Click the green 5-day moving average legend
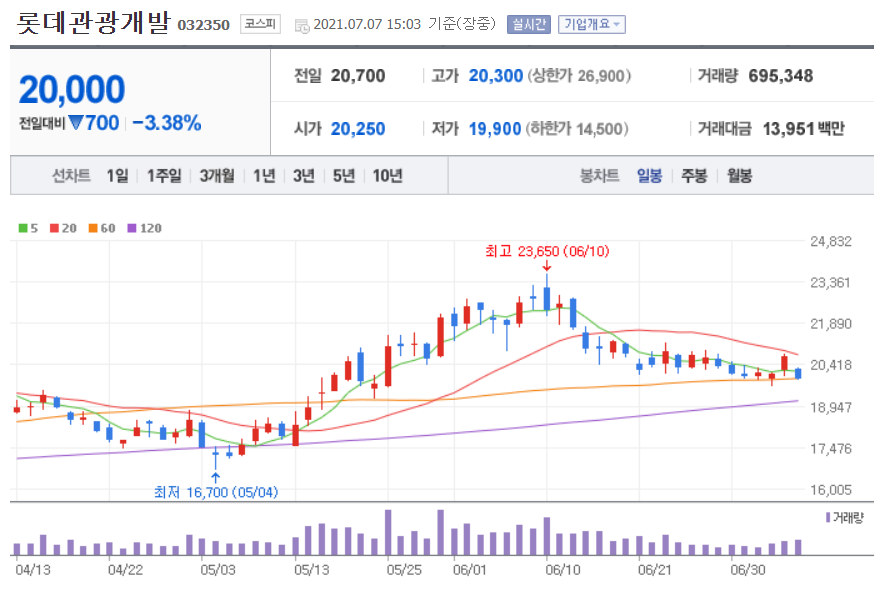 coord(28,228)
